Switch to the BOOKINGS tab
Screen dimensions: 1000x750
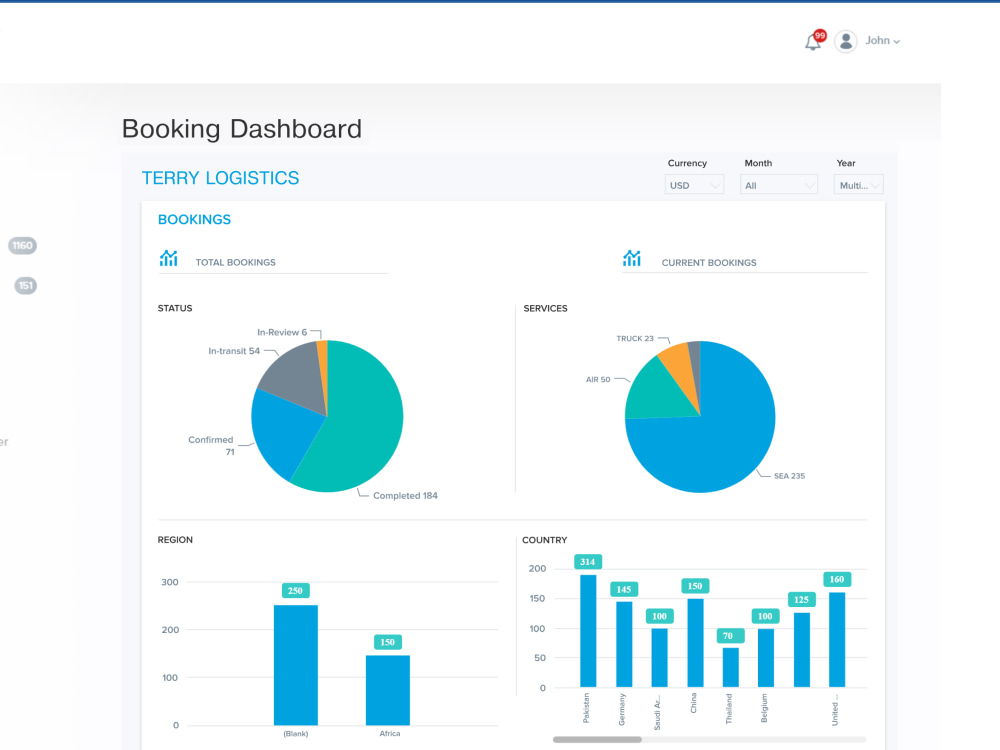pos(193,219)
